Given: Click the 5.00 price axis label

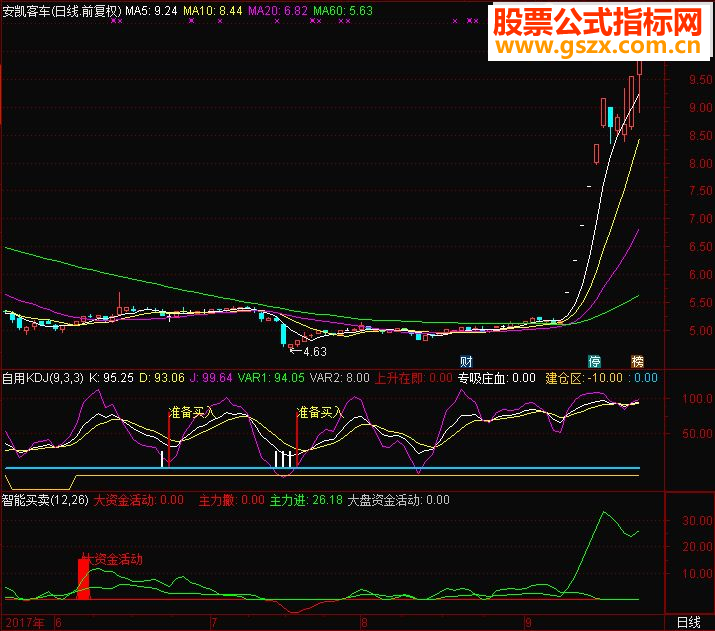Looking at the screenshot, I should tap(700, 331).
